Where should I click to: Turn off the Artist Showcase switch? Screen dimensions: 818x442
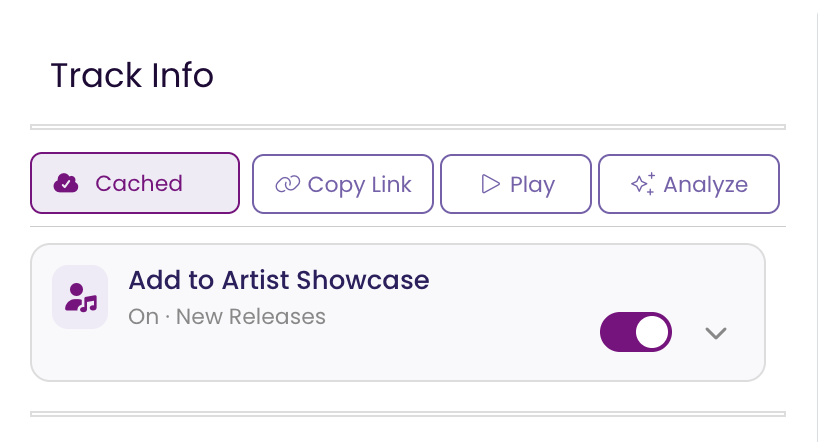tap(635, 332)
